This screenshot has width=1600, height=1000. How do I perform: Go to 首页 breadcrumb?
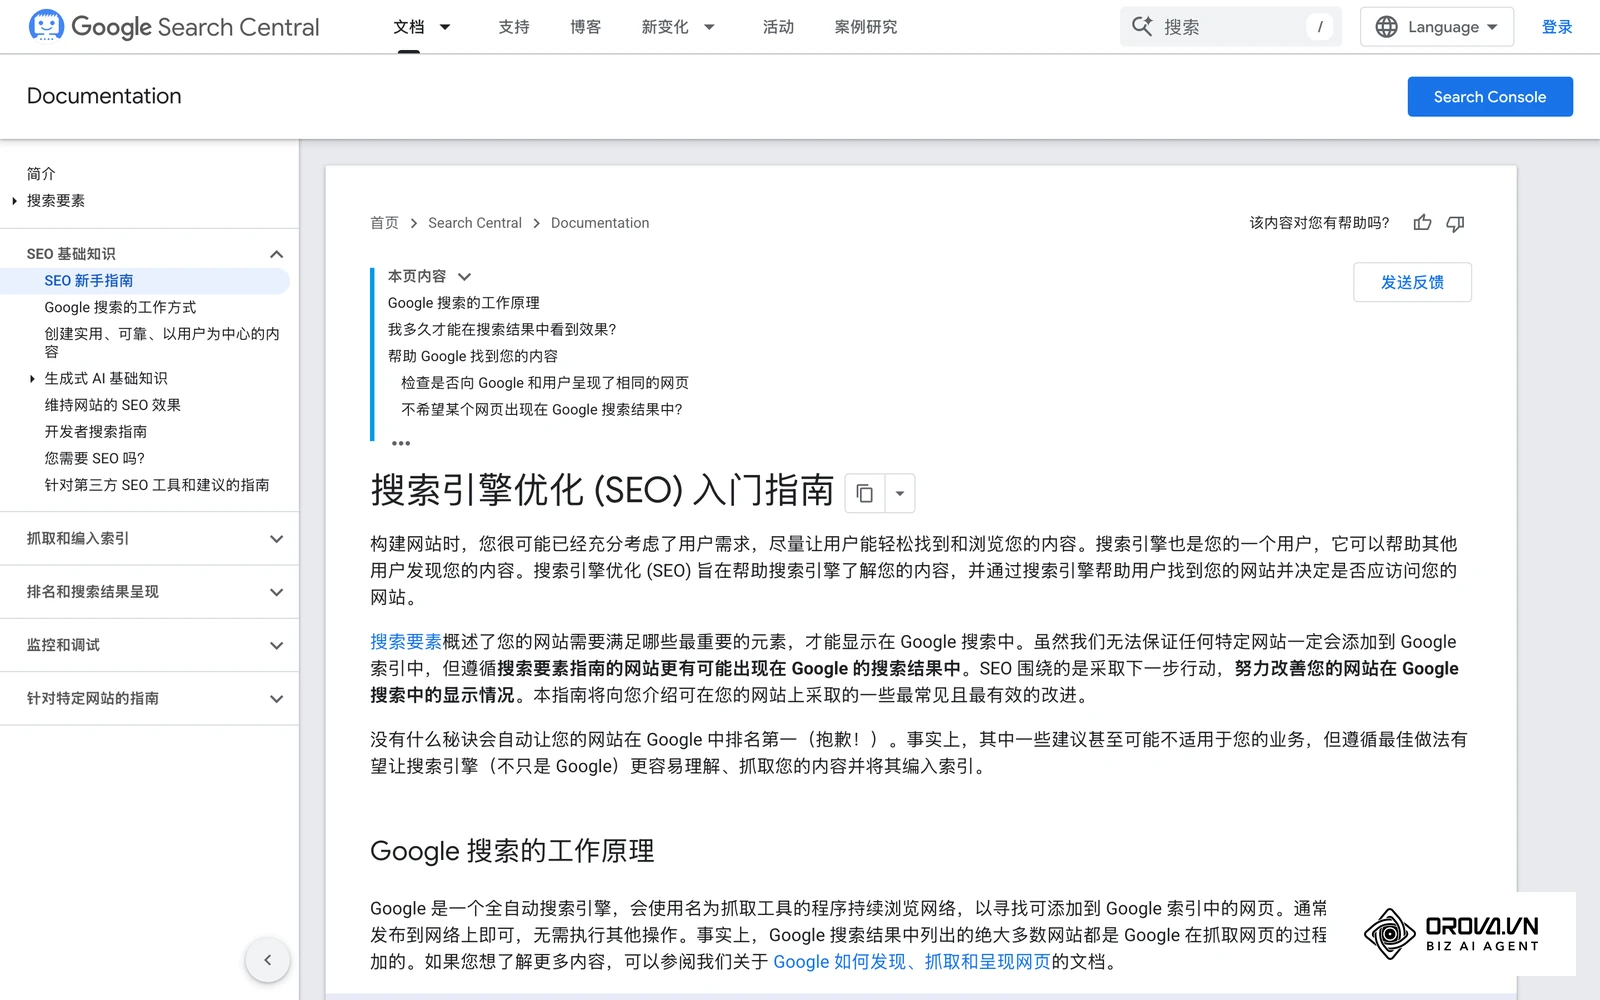[x=384, y=223]
